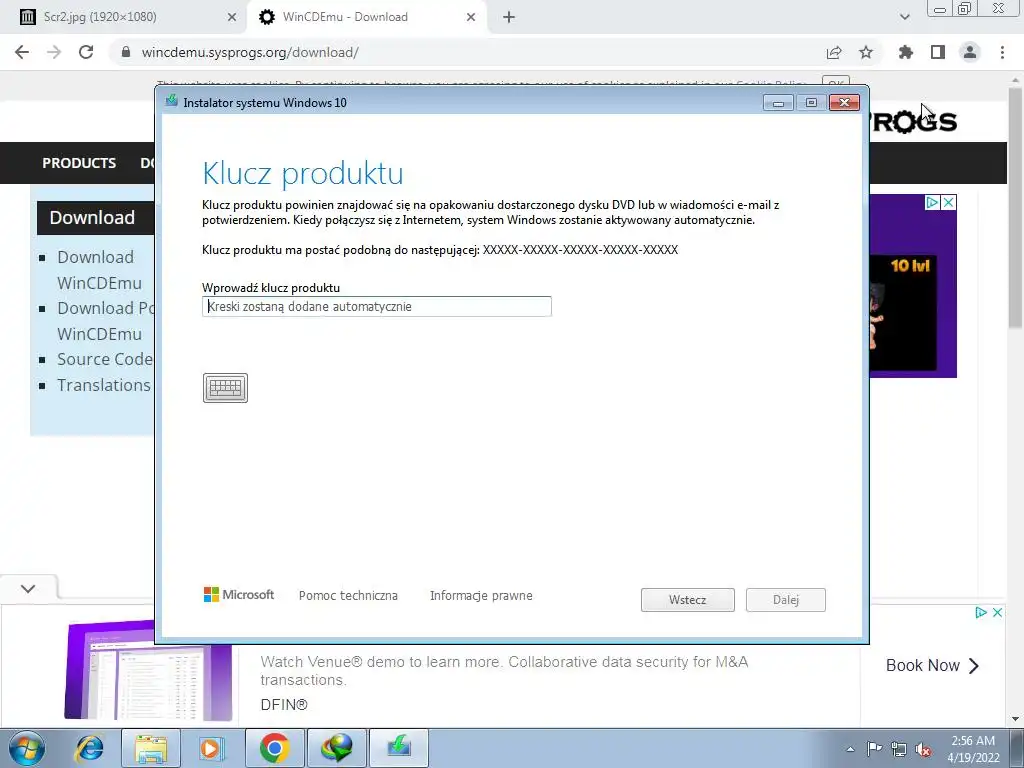Open the Pomoc techniczna link

[x=348, y=596]
